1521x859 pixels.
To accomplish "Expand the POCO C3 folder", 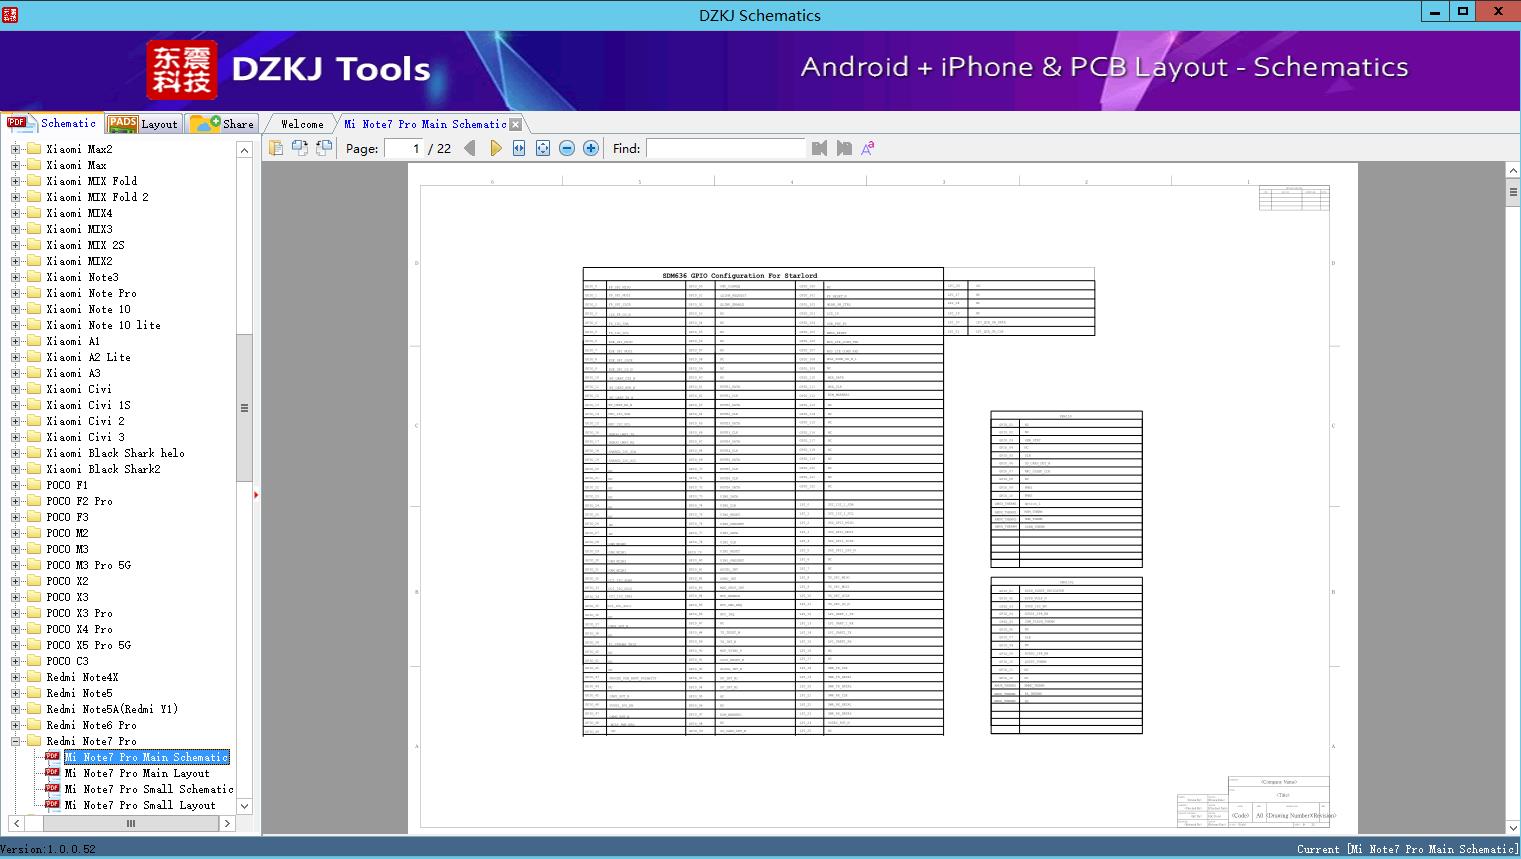I will 15,661.
